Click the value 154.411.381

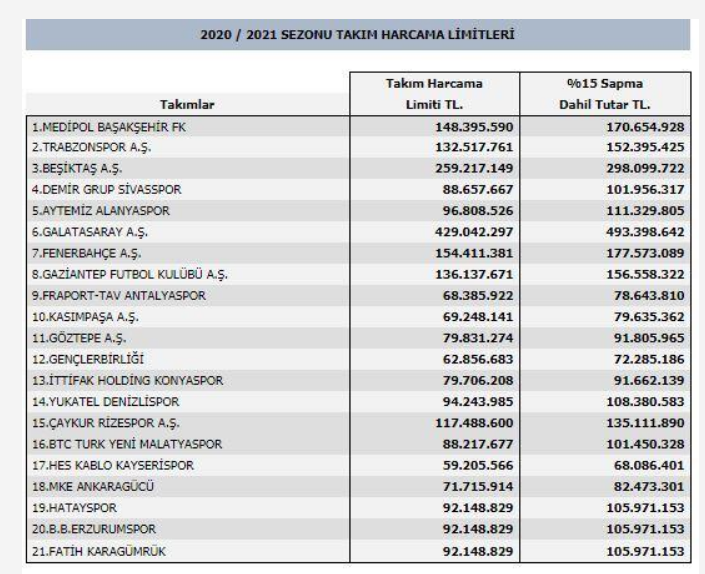pos(474,253)
